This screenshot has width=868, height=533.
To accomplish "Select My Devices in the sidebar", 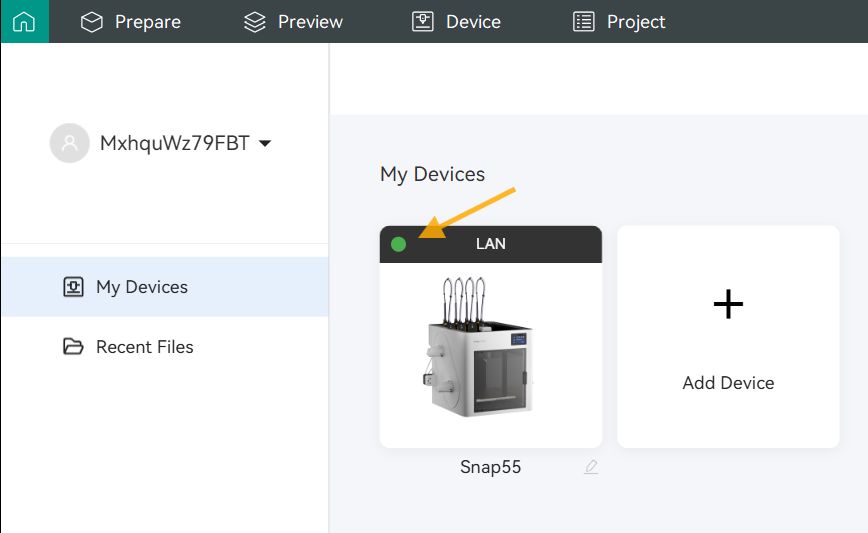I will tap(141, 287).
